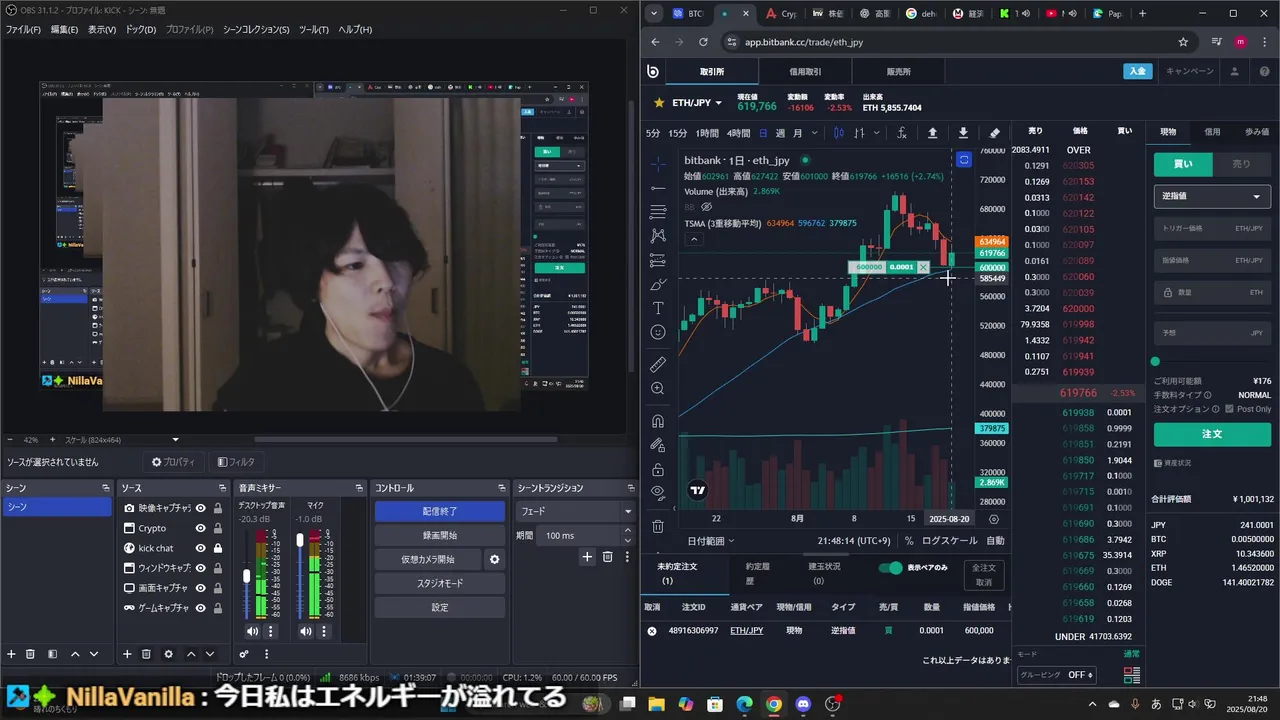Expand more timeframes chevron after 月
Viewport: 1280px width, 720px height.
[814, 133]
